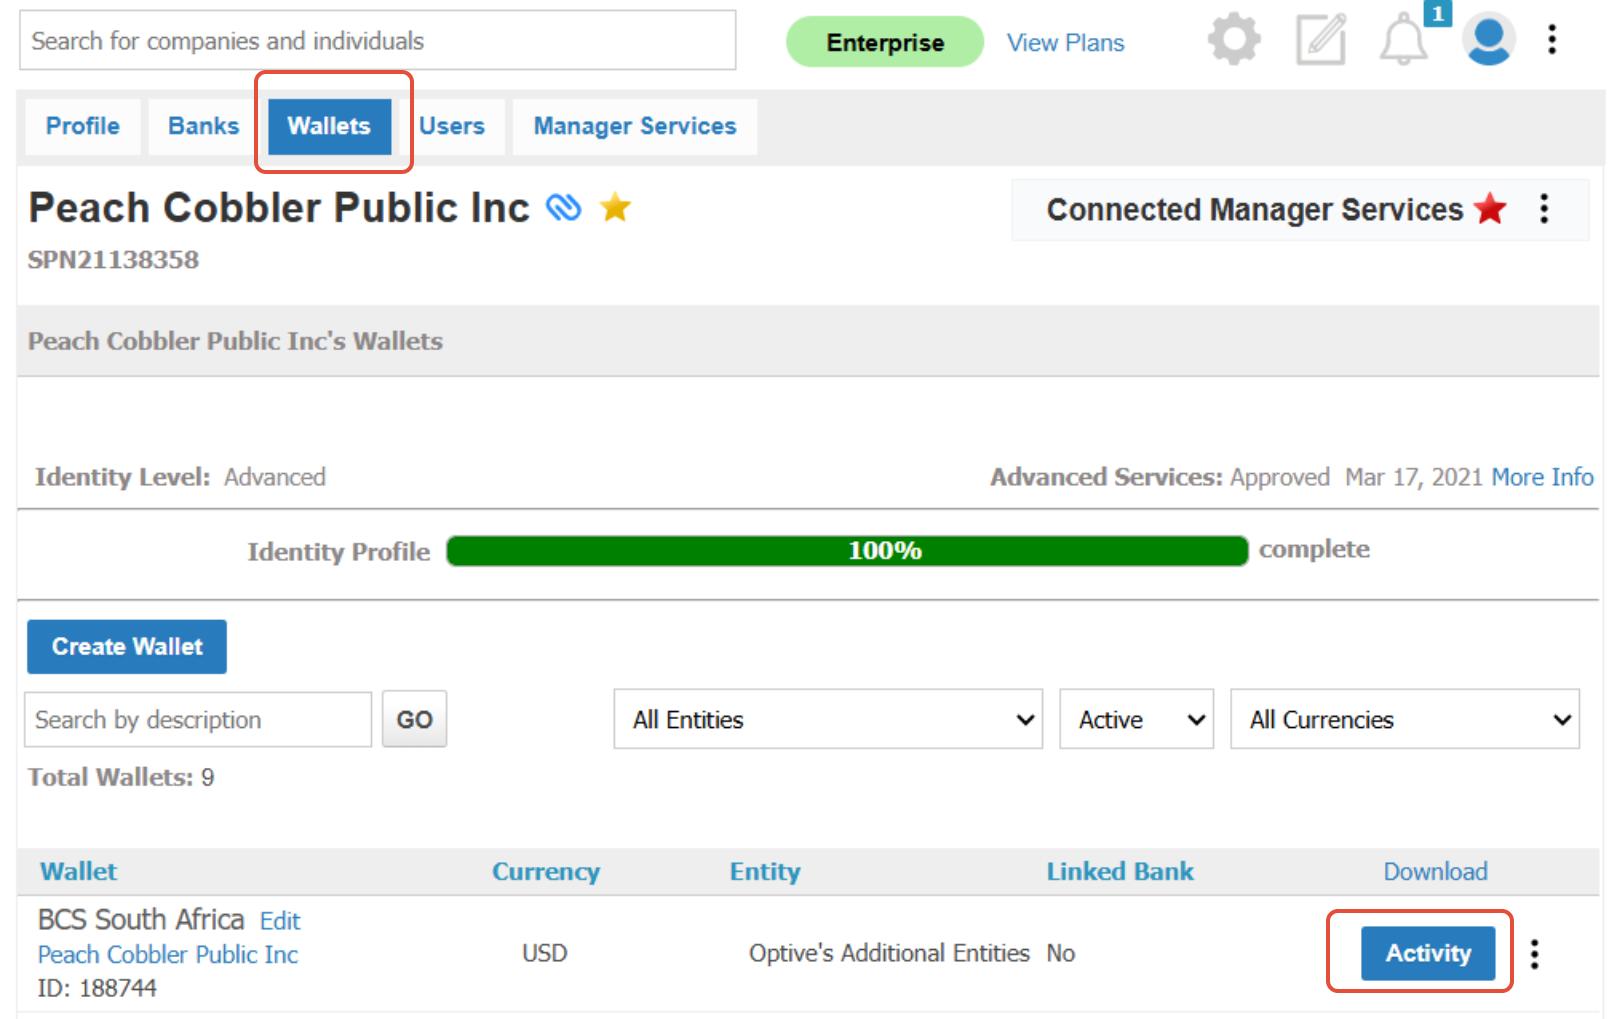Open the notifications bell icon
Image resolution: width=1617 pixels, height=1019 pixels.
(x=1404, y=42)
